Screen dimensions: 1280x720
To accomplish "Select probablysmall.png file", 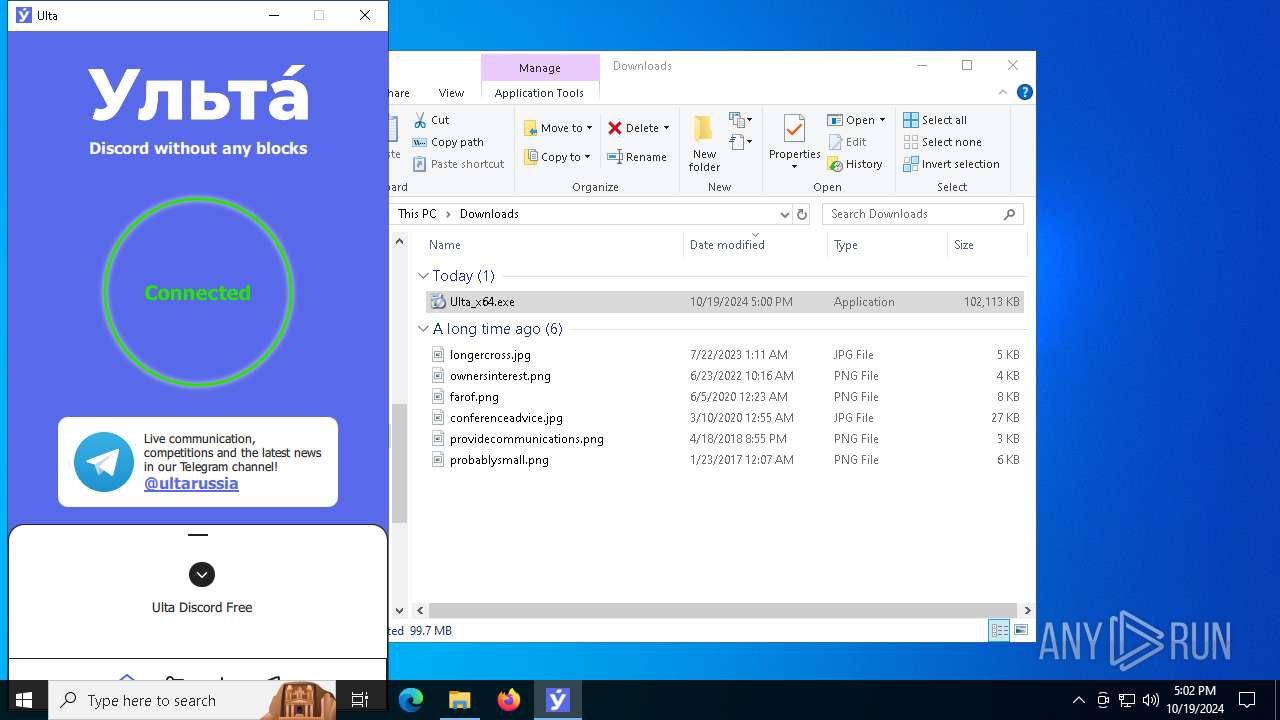I will coord(724,460).
